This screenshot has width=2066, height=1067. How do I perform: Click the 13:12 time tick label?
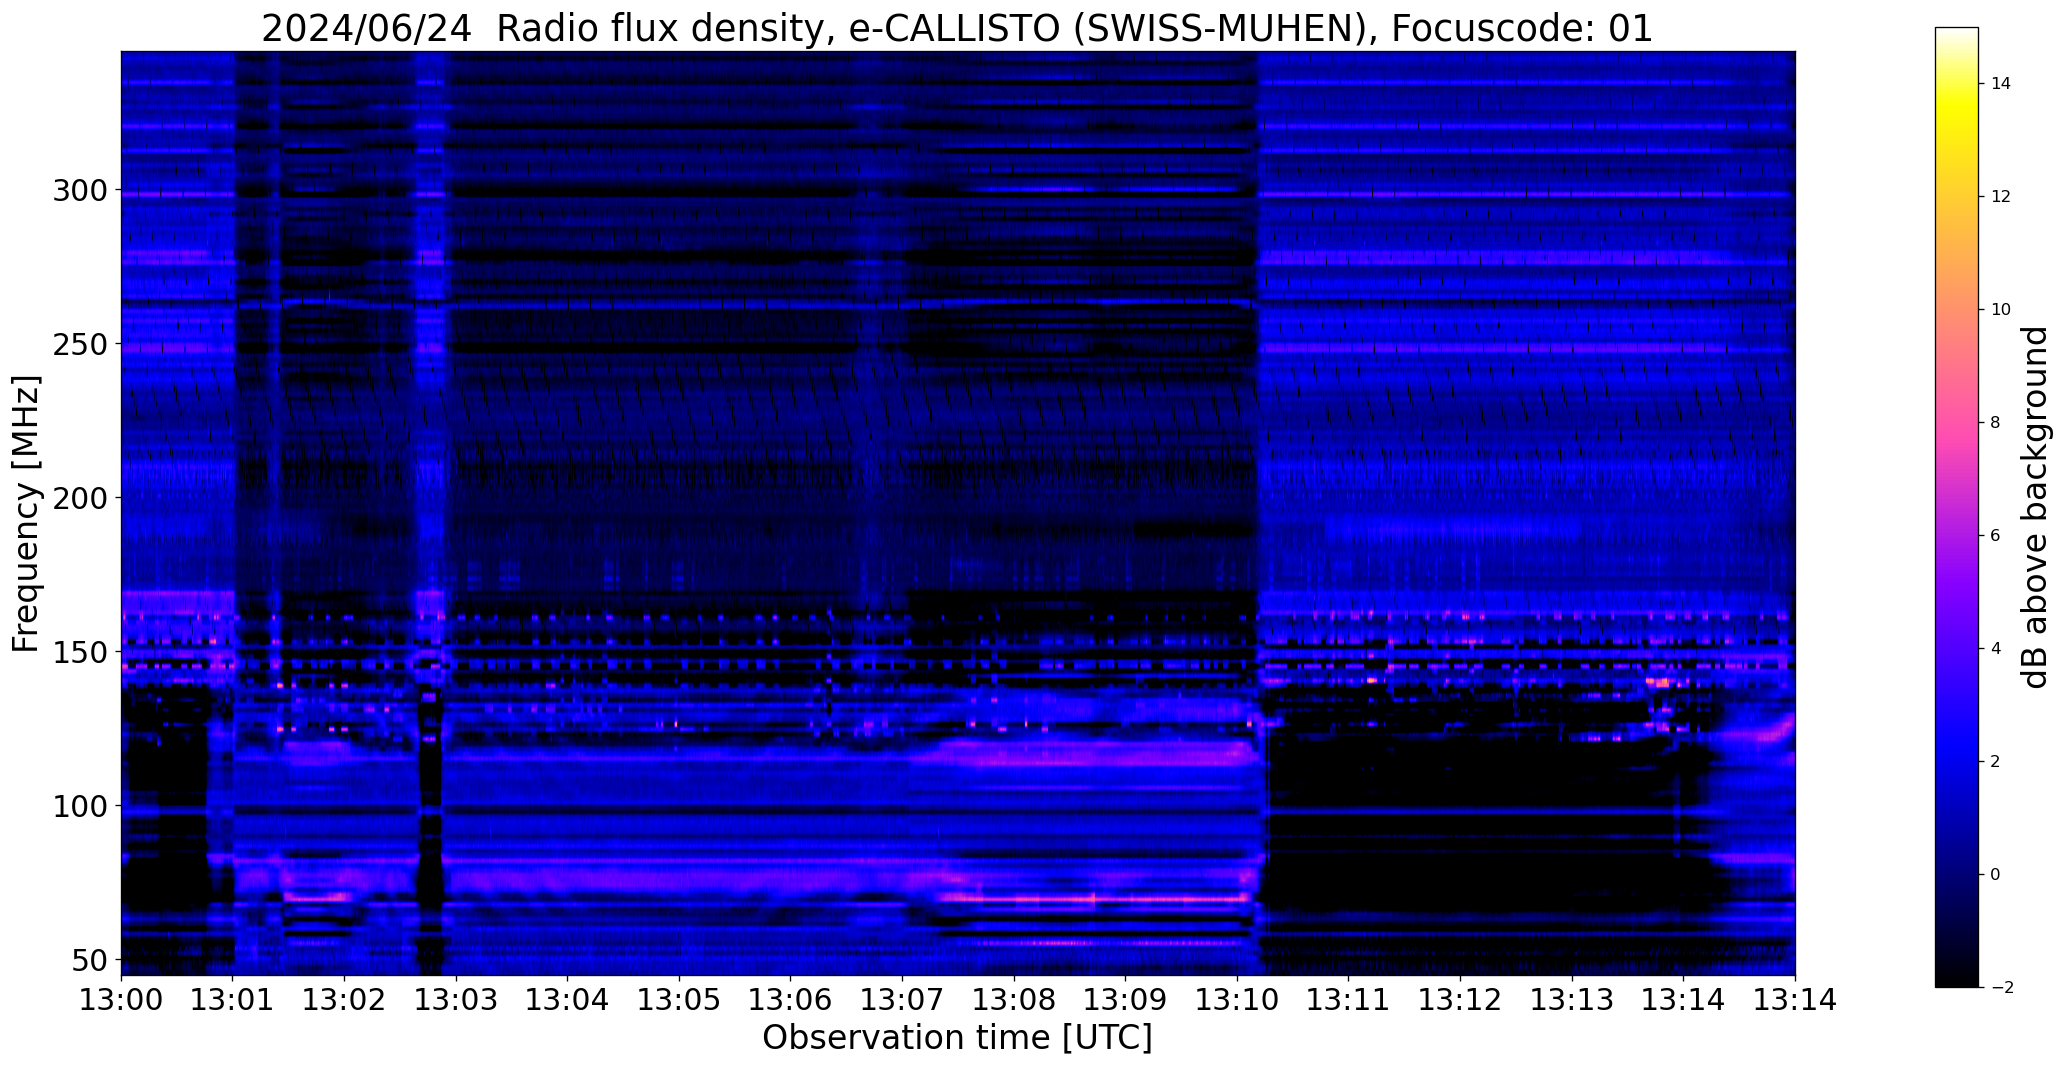1460,999
